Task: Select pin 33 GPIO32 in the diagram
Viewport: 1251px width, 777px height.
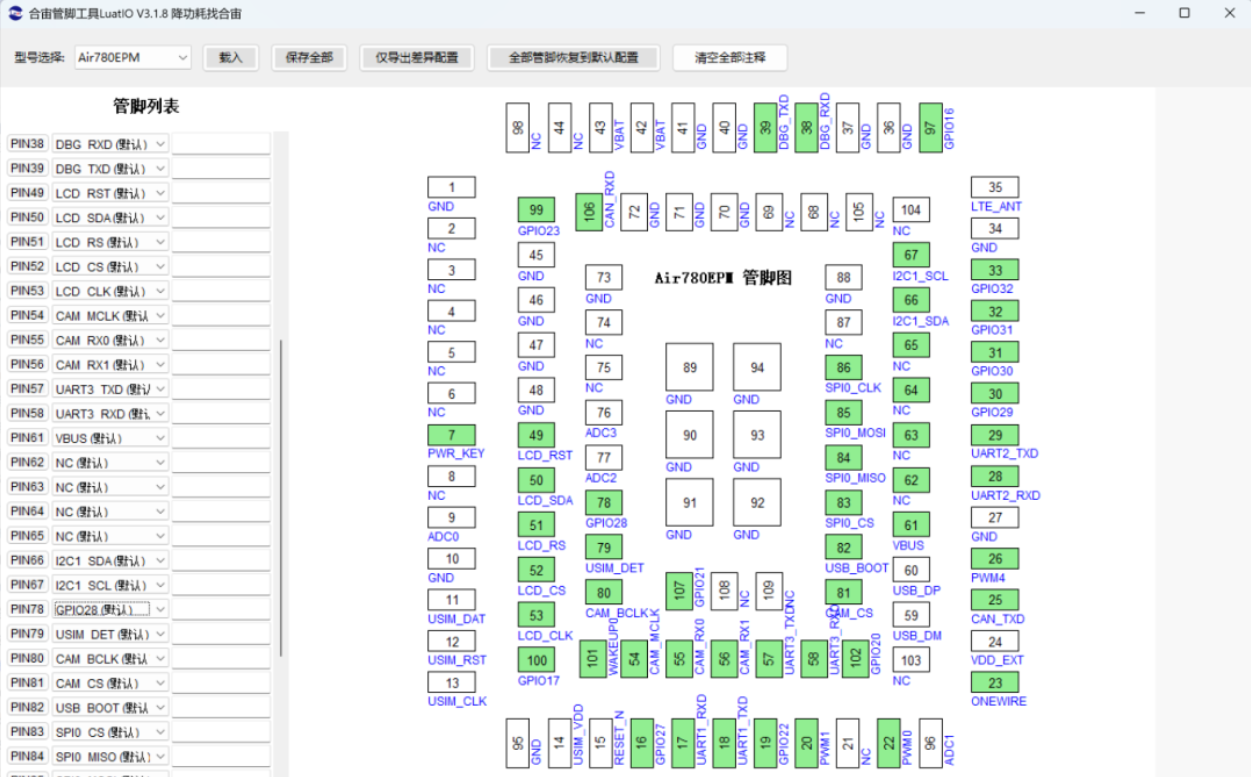Action: pos(995,270)
